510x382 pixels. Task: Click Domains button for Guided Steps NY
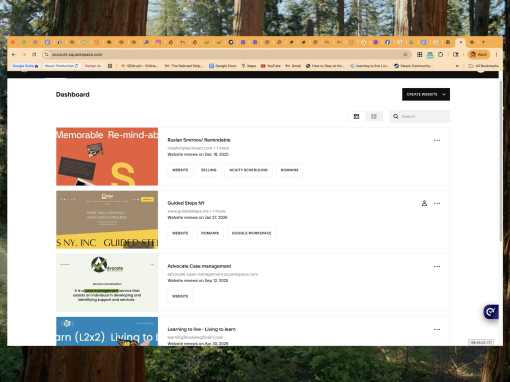coord(210,233)
